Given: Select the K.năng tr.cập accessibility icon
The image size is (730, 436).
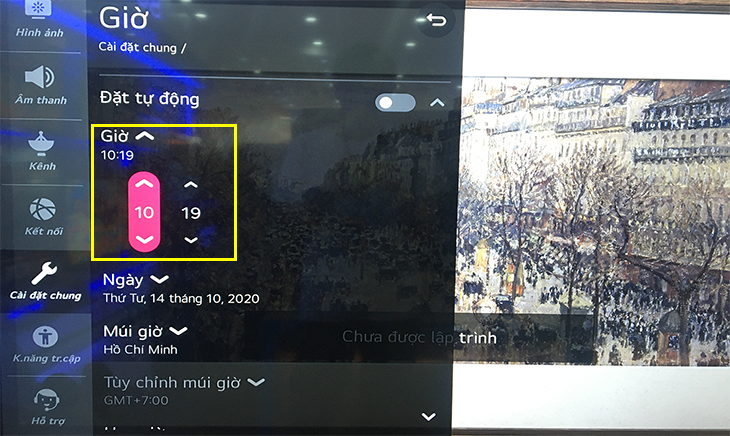Looking at the screenshot, I should pyautogui.click(x=45, y=336).
